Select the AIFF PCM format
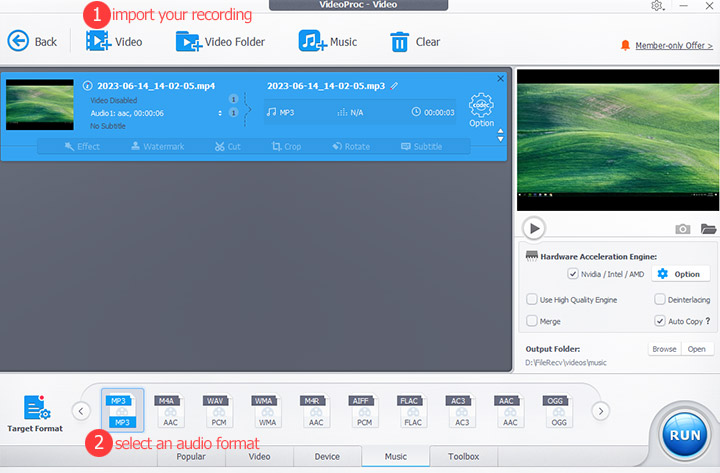This screenshot has height=473, width=720. pyautogui.click(x=365, y=411)
